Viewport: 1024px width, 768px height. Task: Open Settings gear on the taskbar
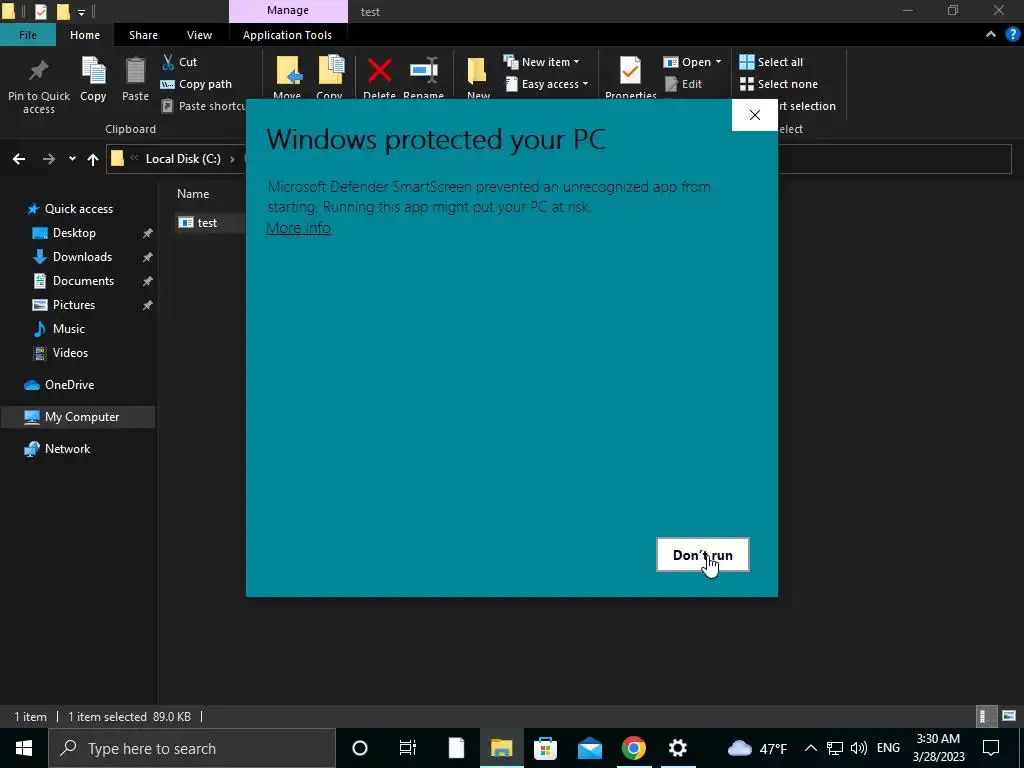(x=678, y=748)
